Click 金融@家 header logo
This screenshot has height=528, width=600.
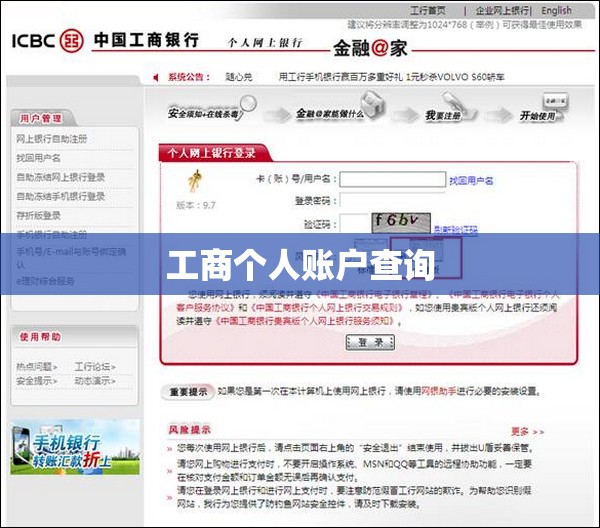pyautogui.click(x=370, y=48)
